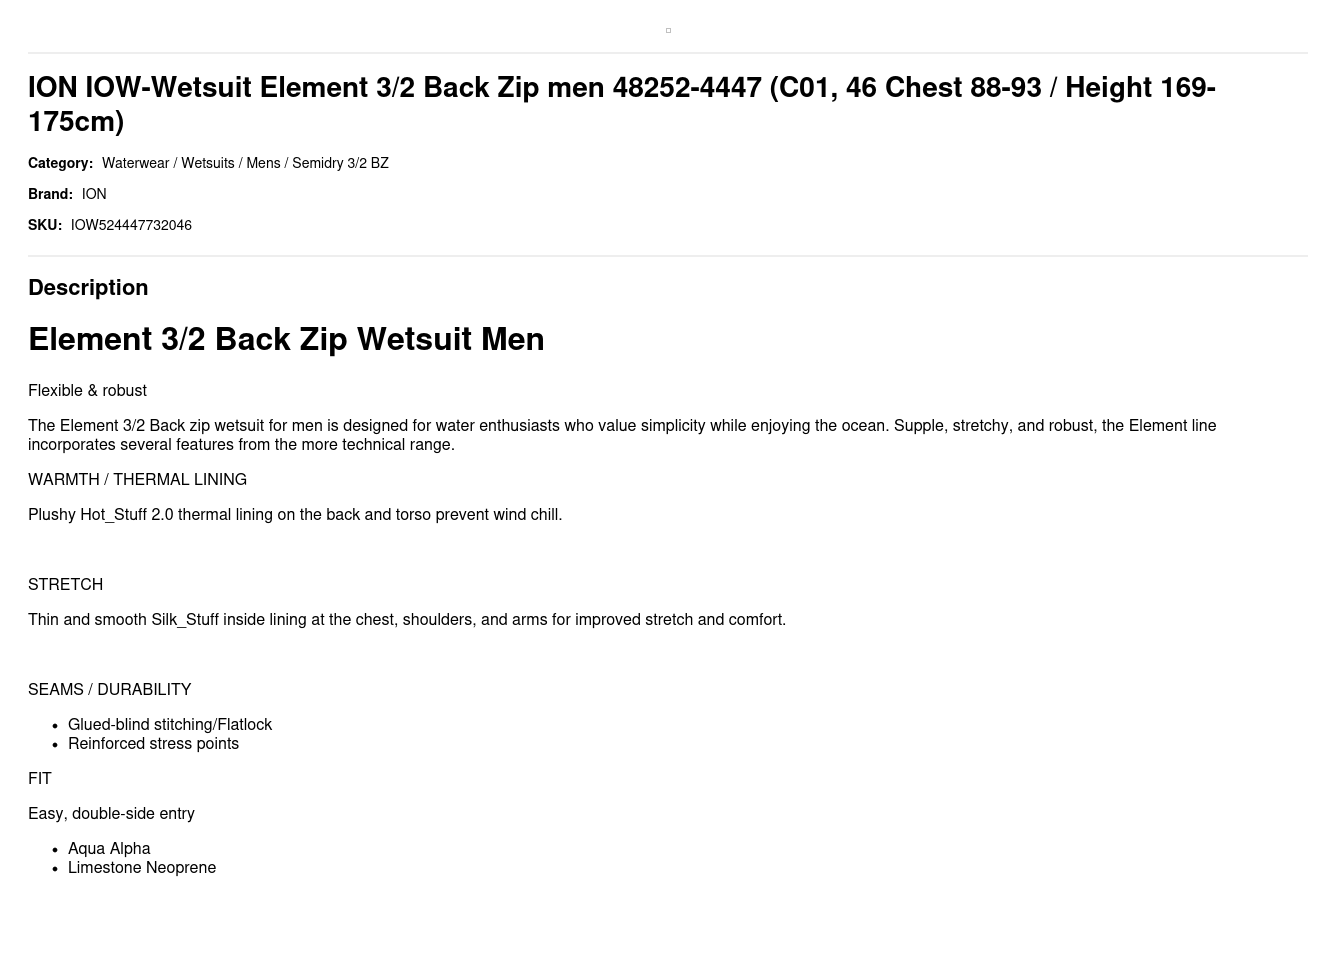
Task: Select the Limestone Neoprene bullet item
Action: (142, 868)
